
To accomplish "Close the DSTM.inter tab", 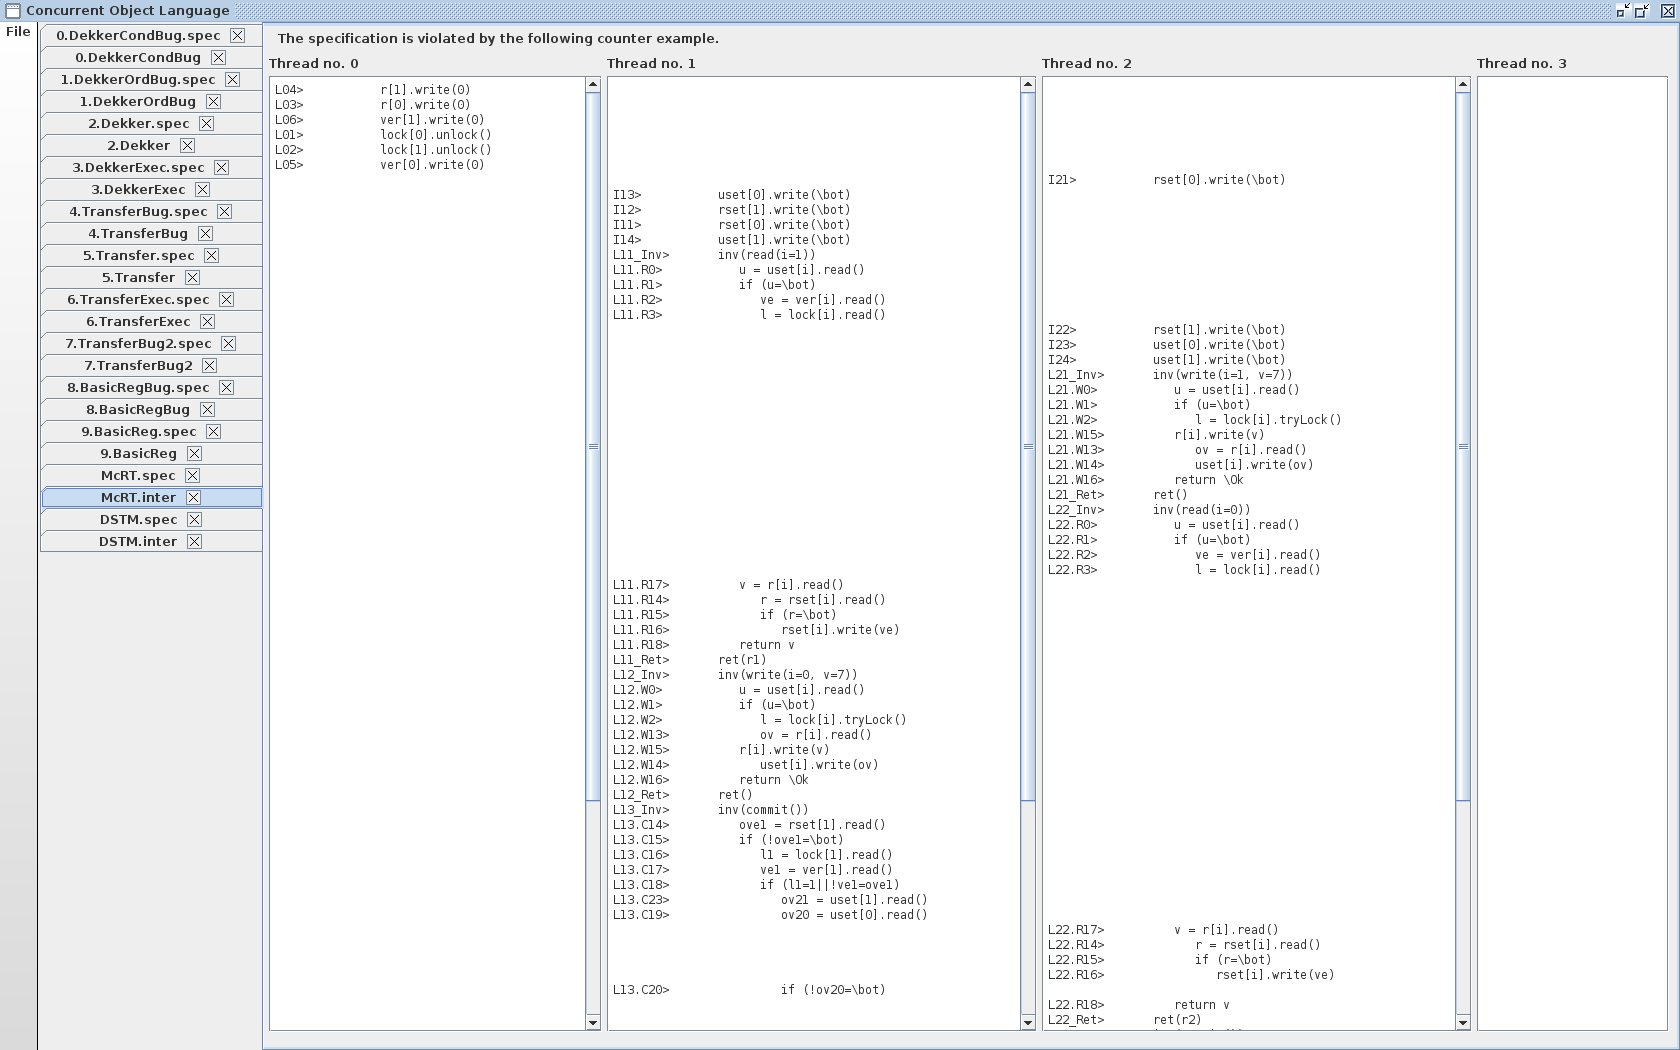I will (x=194, y=541).
